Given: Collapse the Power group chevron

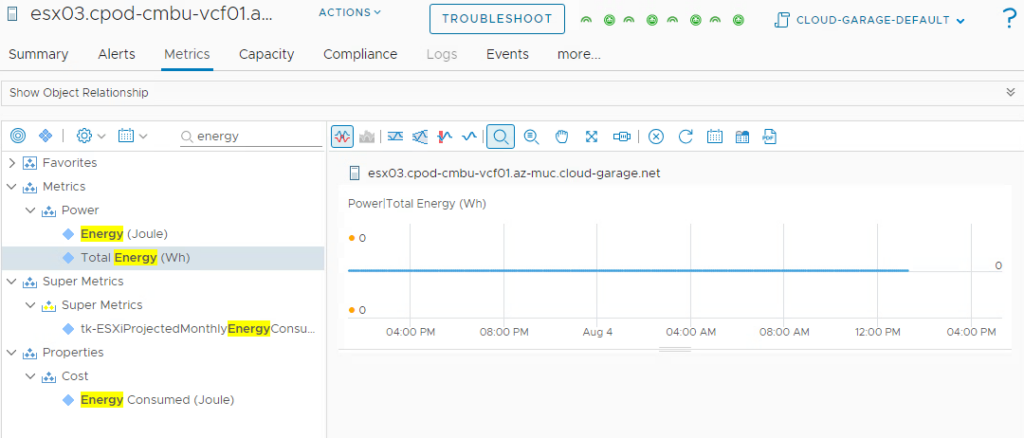Looking at the screenshot, I should (x=31, y=210).
